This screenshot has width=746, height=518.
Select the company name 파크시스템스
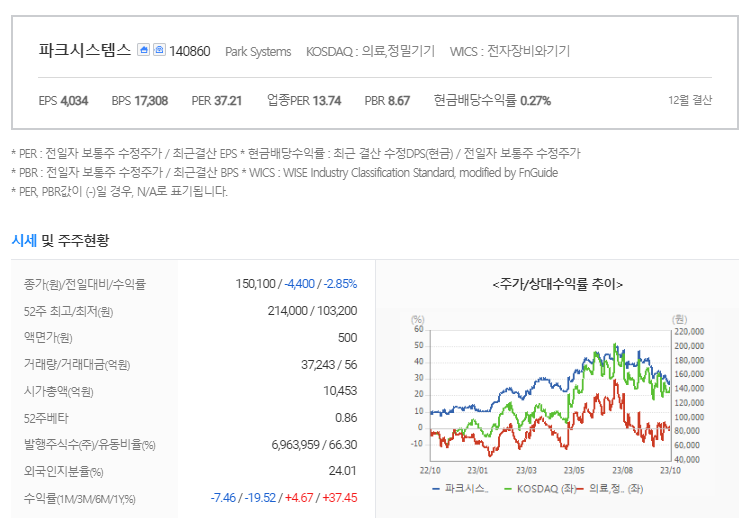tap(85, 50)
